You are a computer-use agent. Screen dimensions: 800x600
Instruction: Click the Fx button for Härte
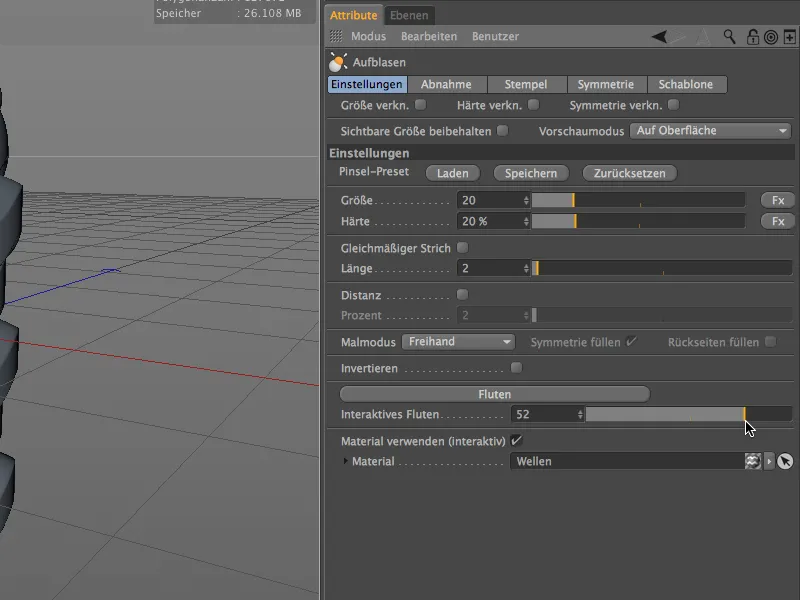tap(778, 221)
